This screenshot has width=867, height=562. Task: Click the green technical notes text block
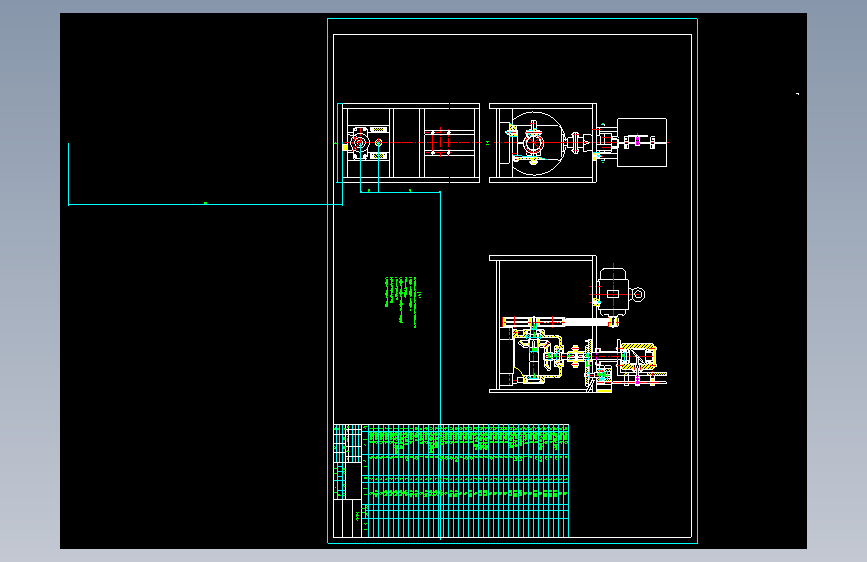(x=403, y=301)
